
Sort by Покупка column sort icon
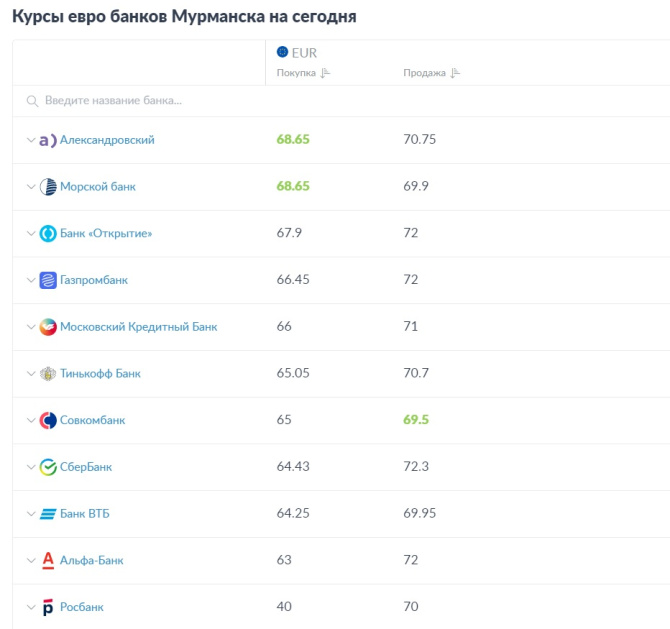click(325, 73)
